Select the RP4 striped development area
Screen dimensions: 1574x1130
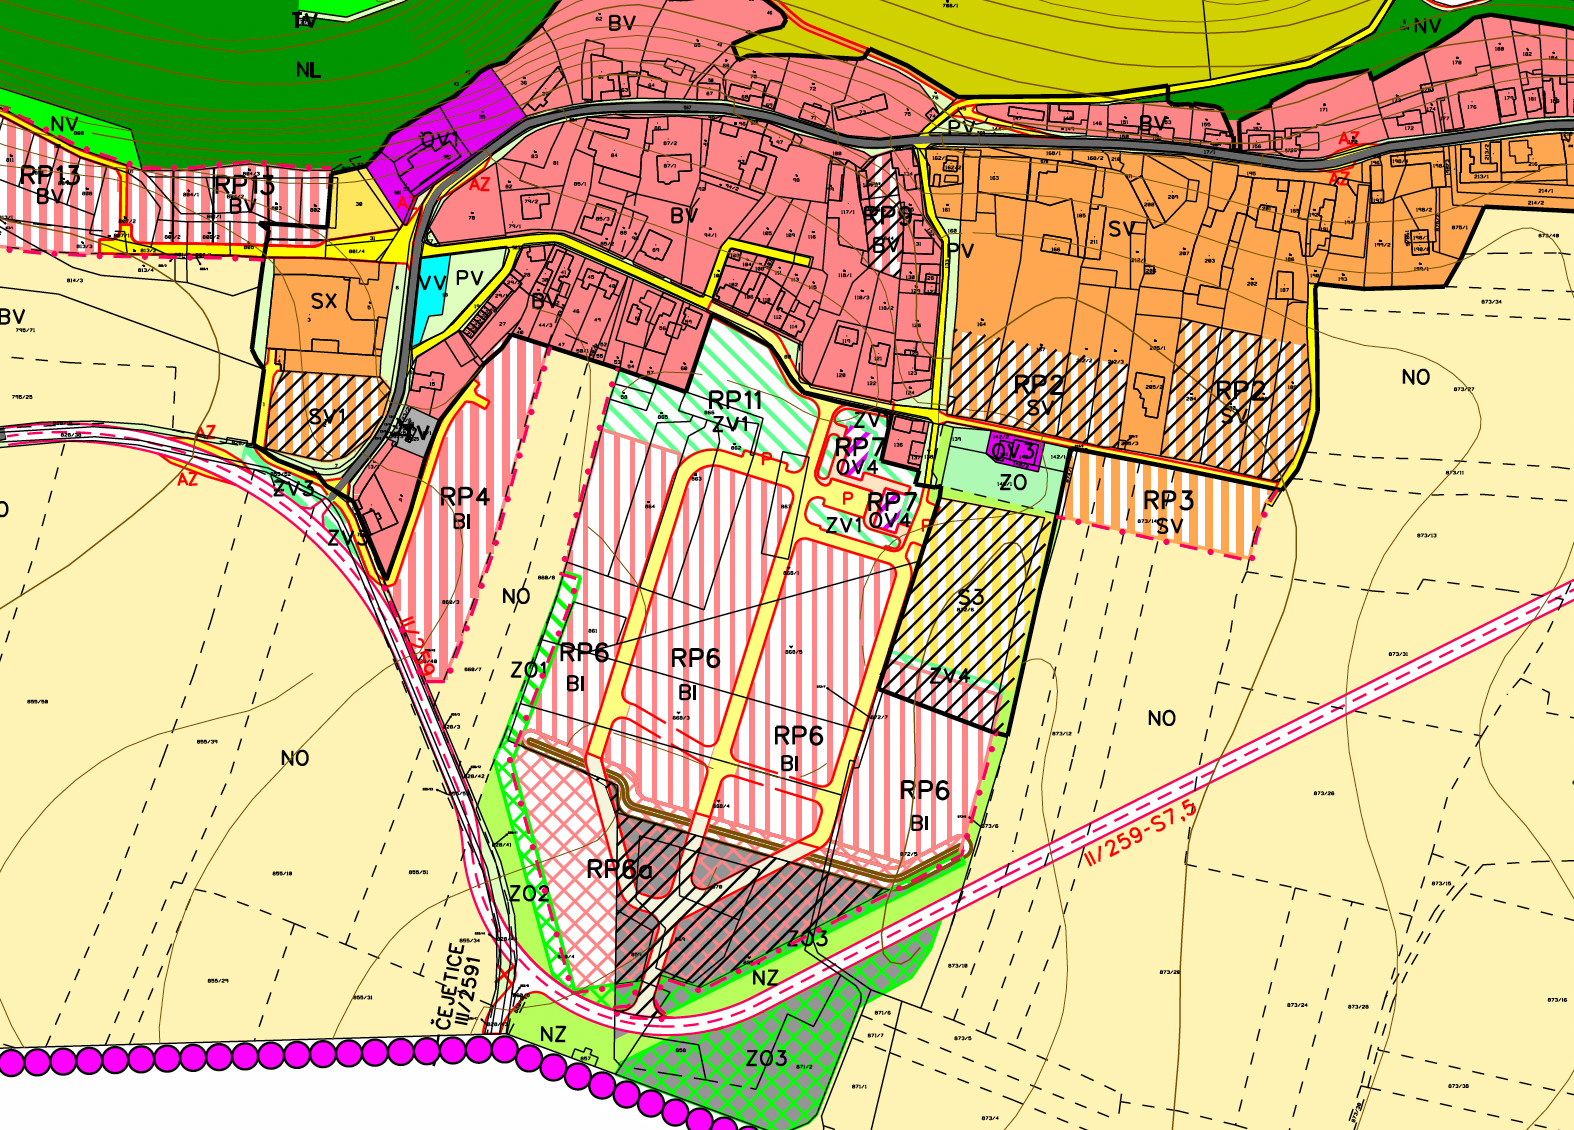[x=464, y=507]
